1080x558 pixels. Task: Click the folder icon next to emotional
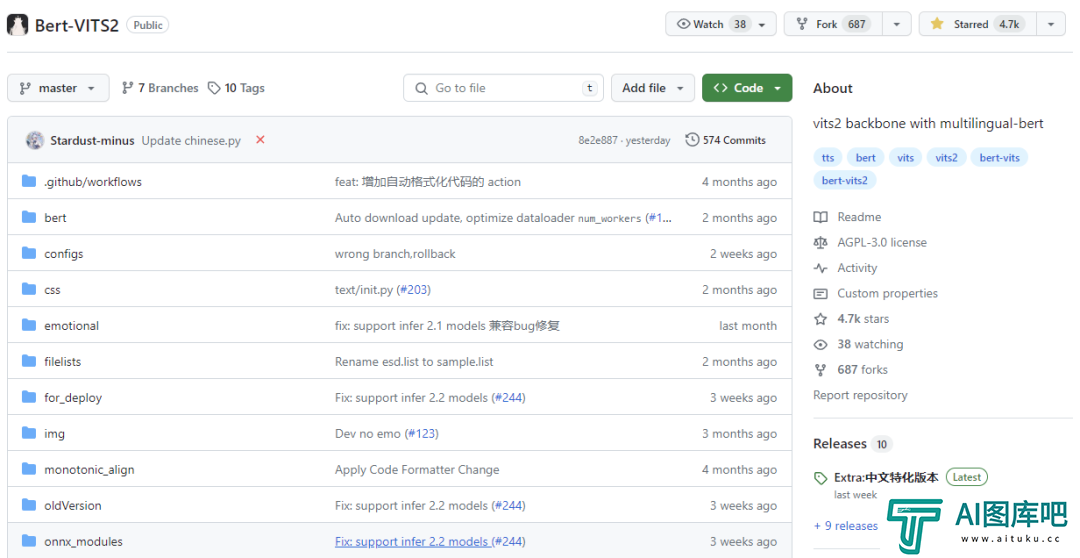(29, 324)
